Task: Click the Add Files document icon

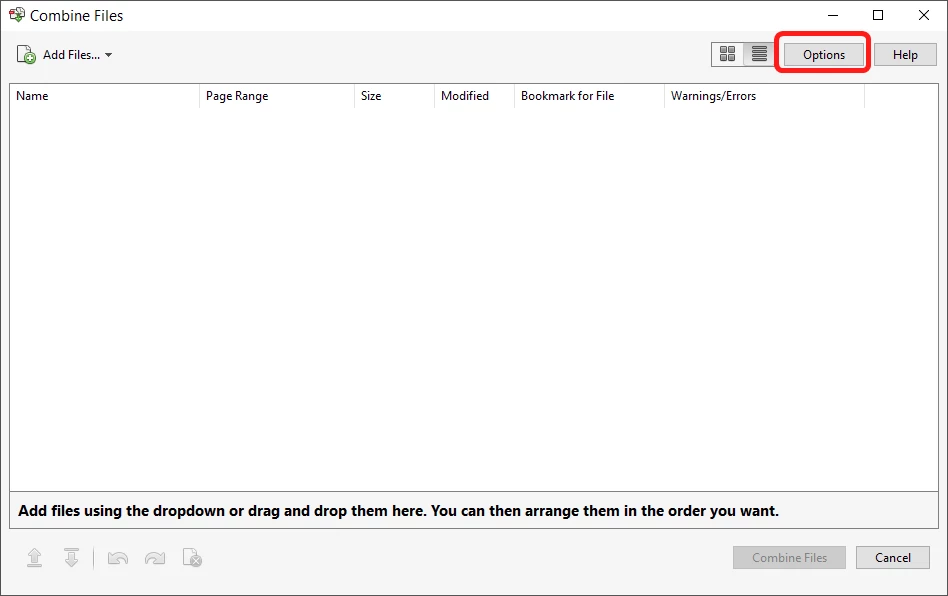Action: click(26, 54)
